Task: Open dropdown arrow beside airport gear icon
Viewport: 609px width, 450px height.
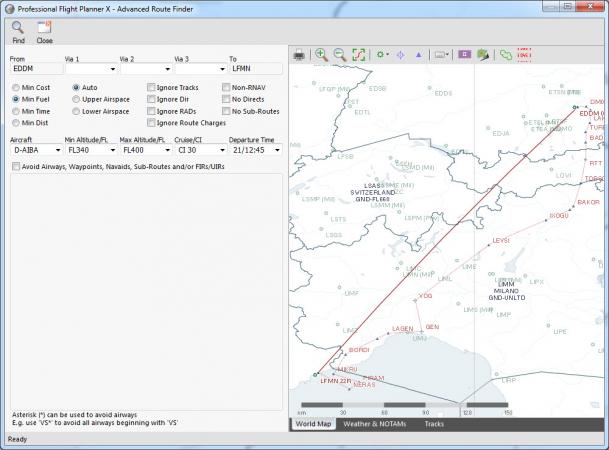Action: click(388, 55)
